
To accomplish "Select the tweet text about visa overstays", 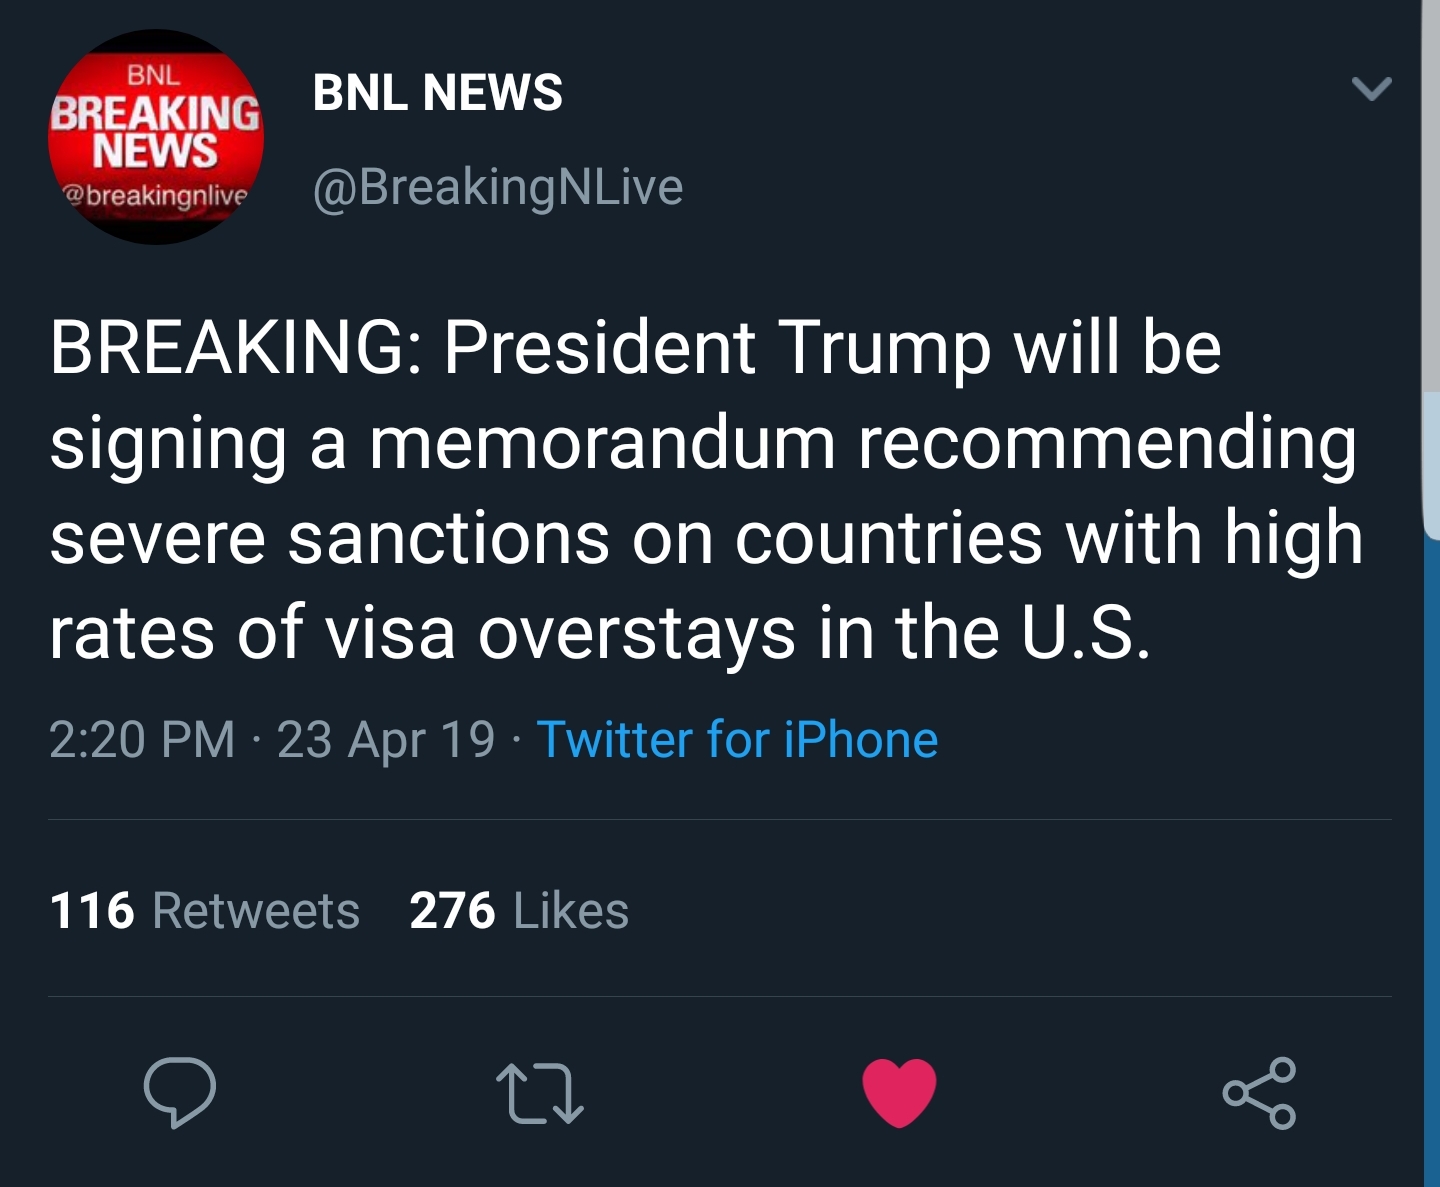I will [706, 490].
